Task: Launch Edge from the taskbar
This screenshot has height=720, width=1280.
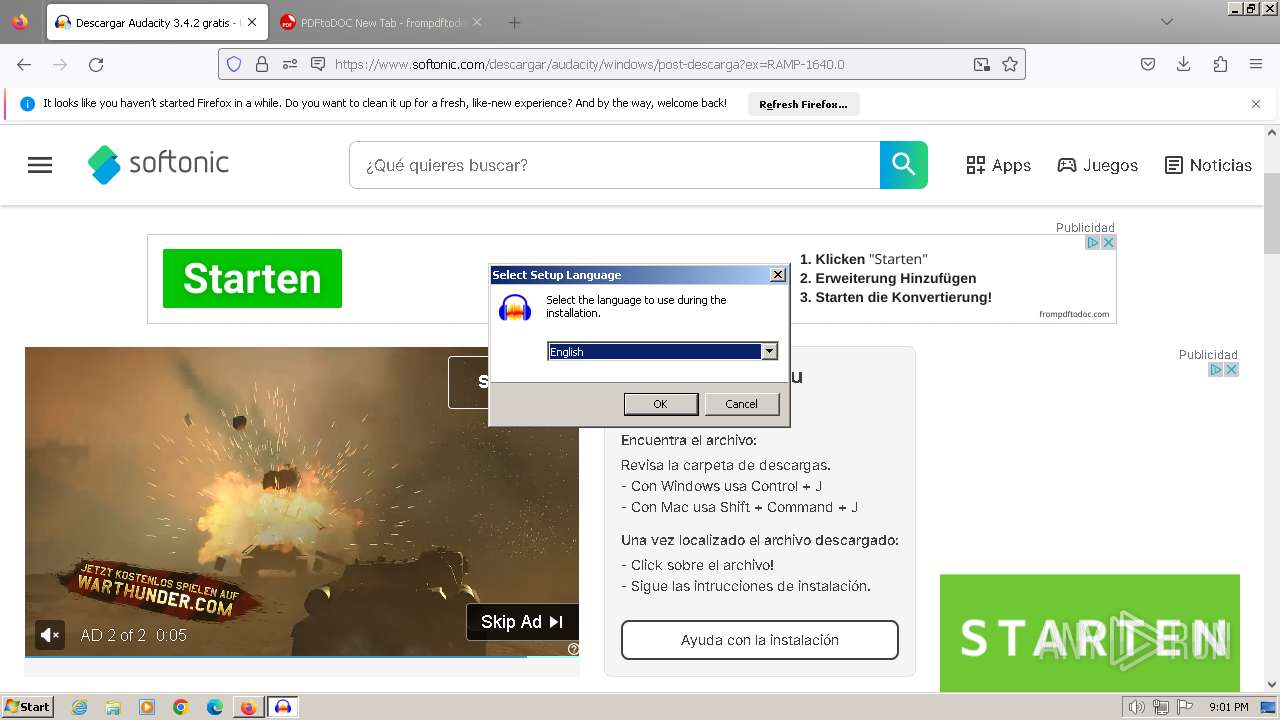Action: (215, 707)
